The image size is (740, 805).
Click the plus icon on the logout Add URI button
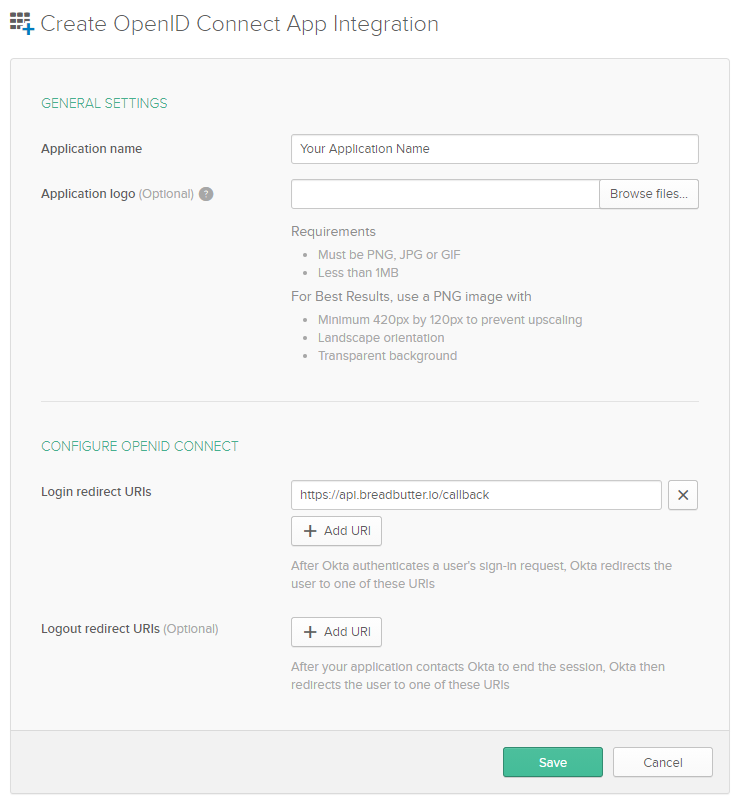[312, 632]
